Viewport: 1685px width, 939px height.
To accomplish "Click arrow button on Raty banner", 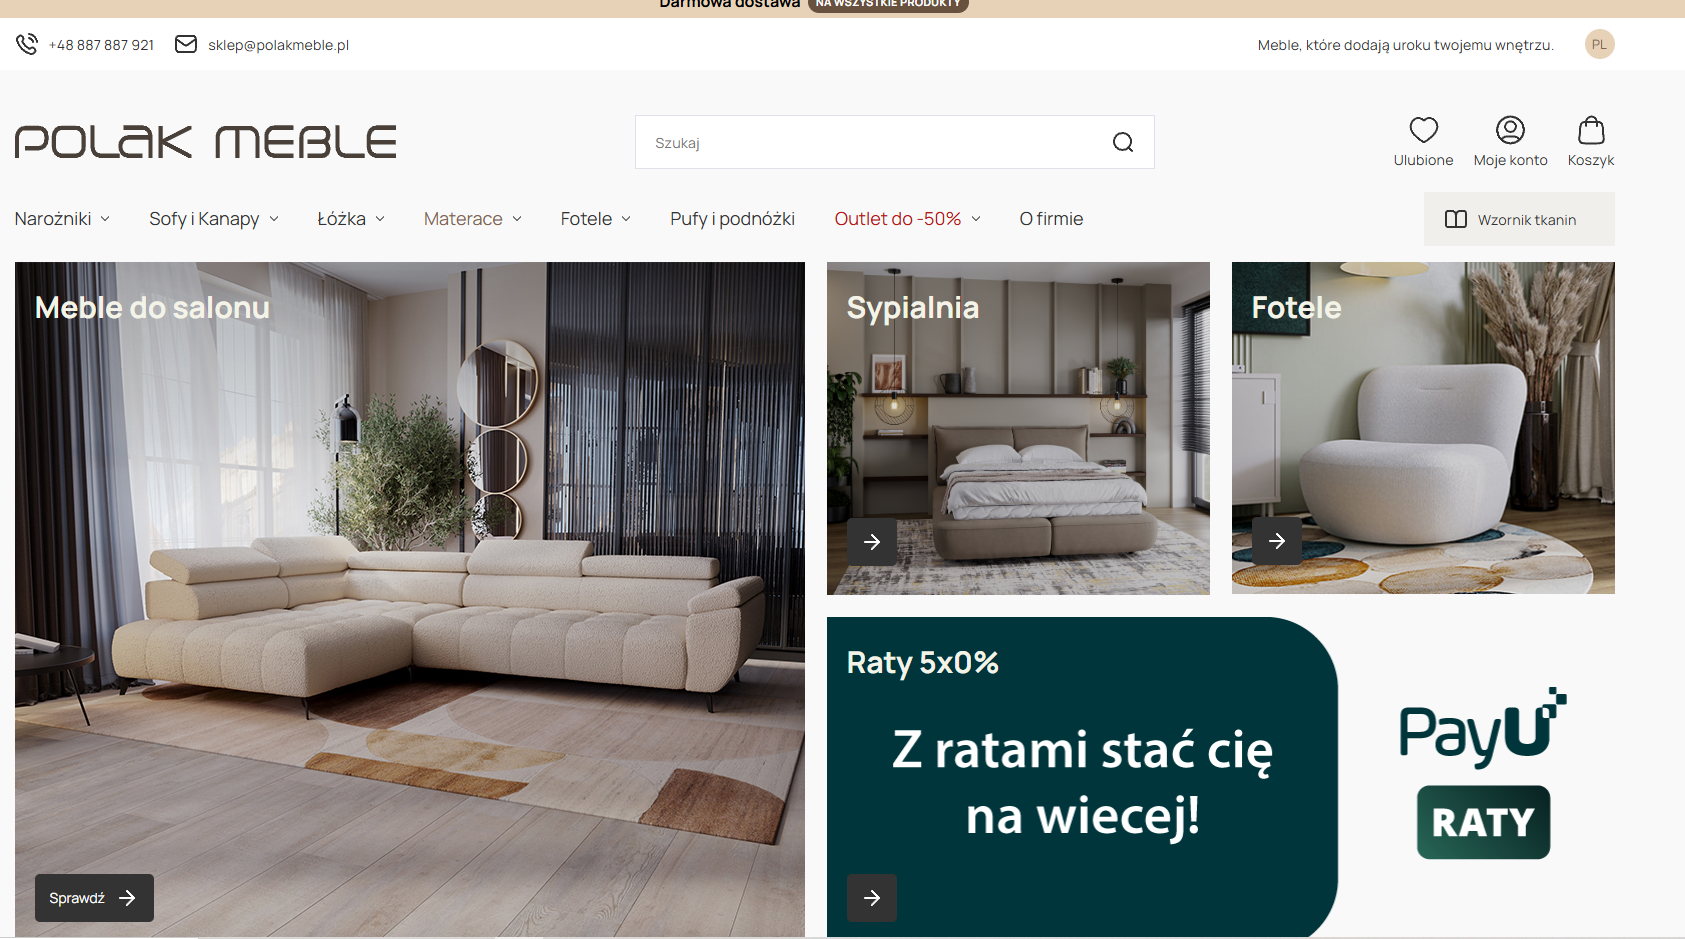I will tap(872, 898).
